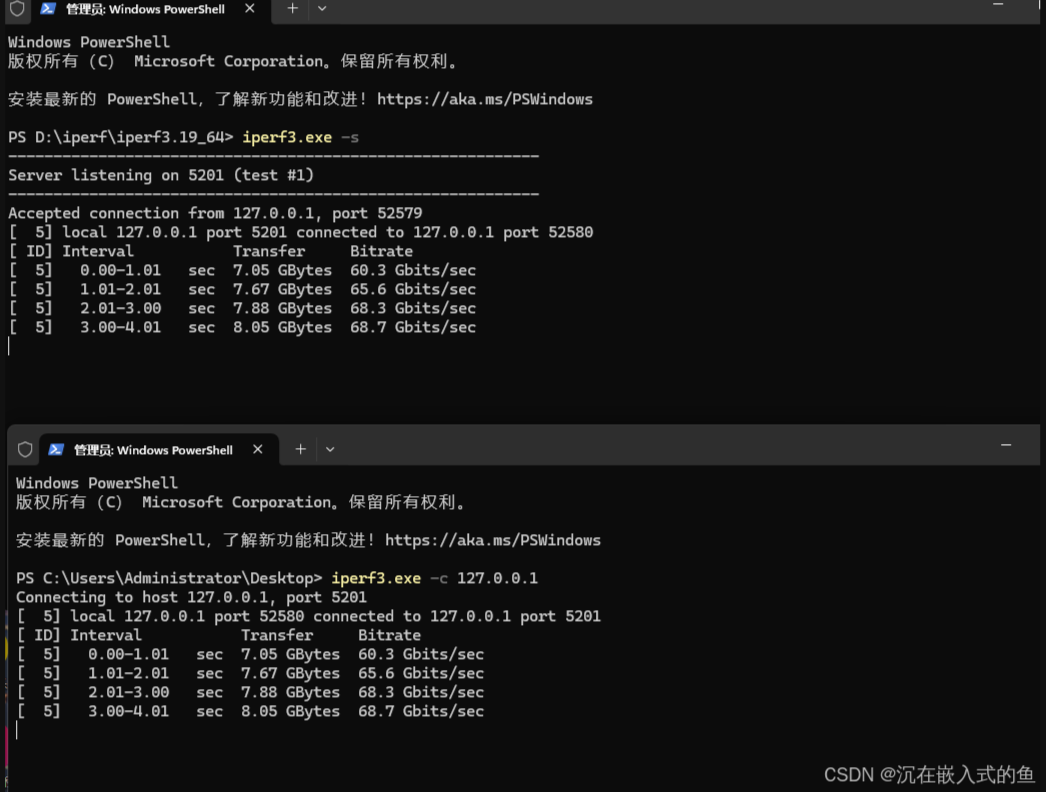1046x792 pixels.
Task: Click the iperf3.exe -s command text
Action: [300, 137]
